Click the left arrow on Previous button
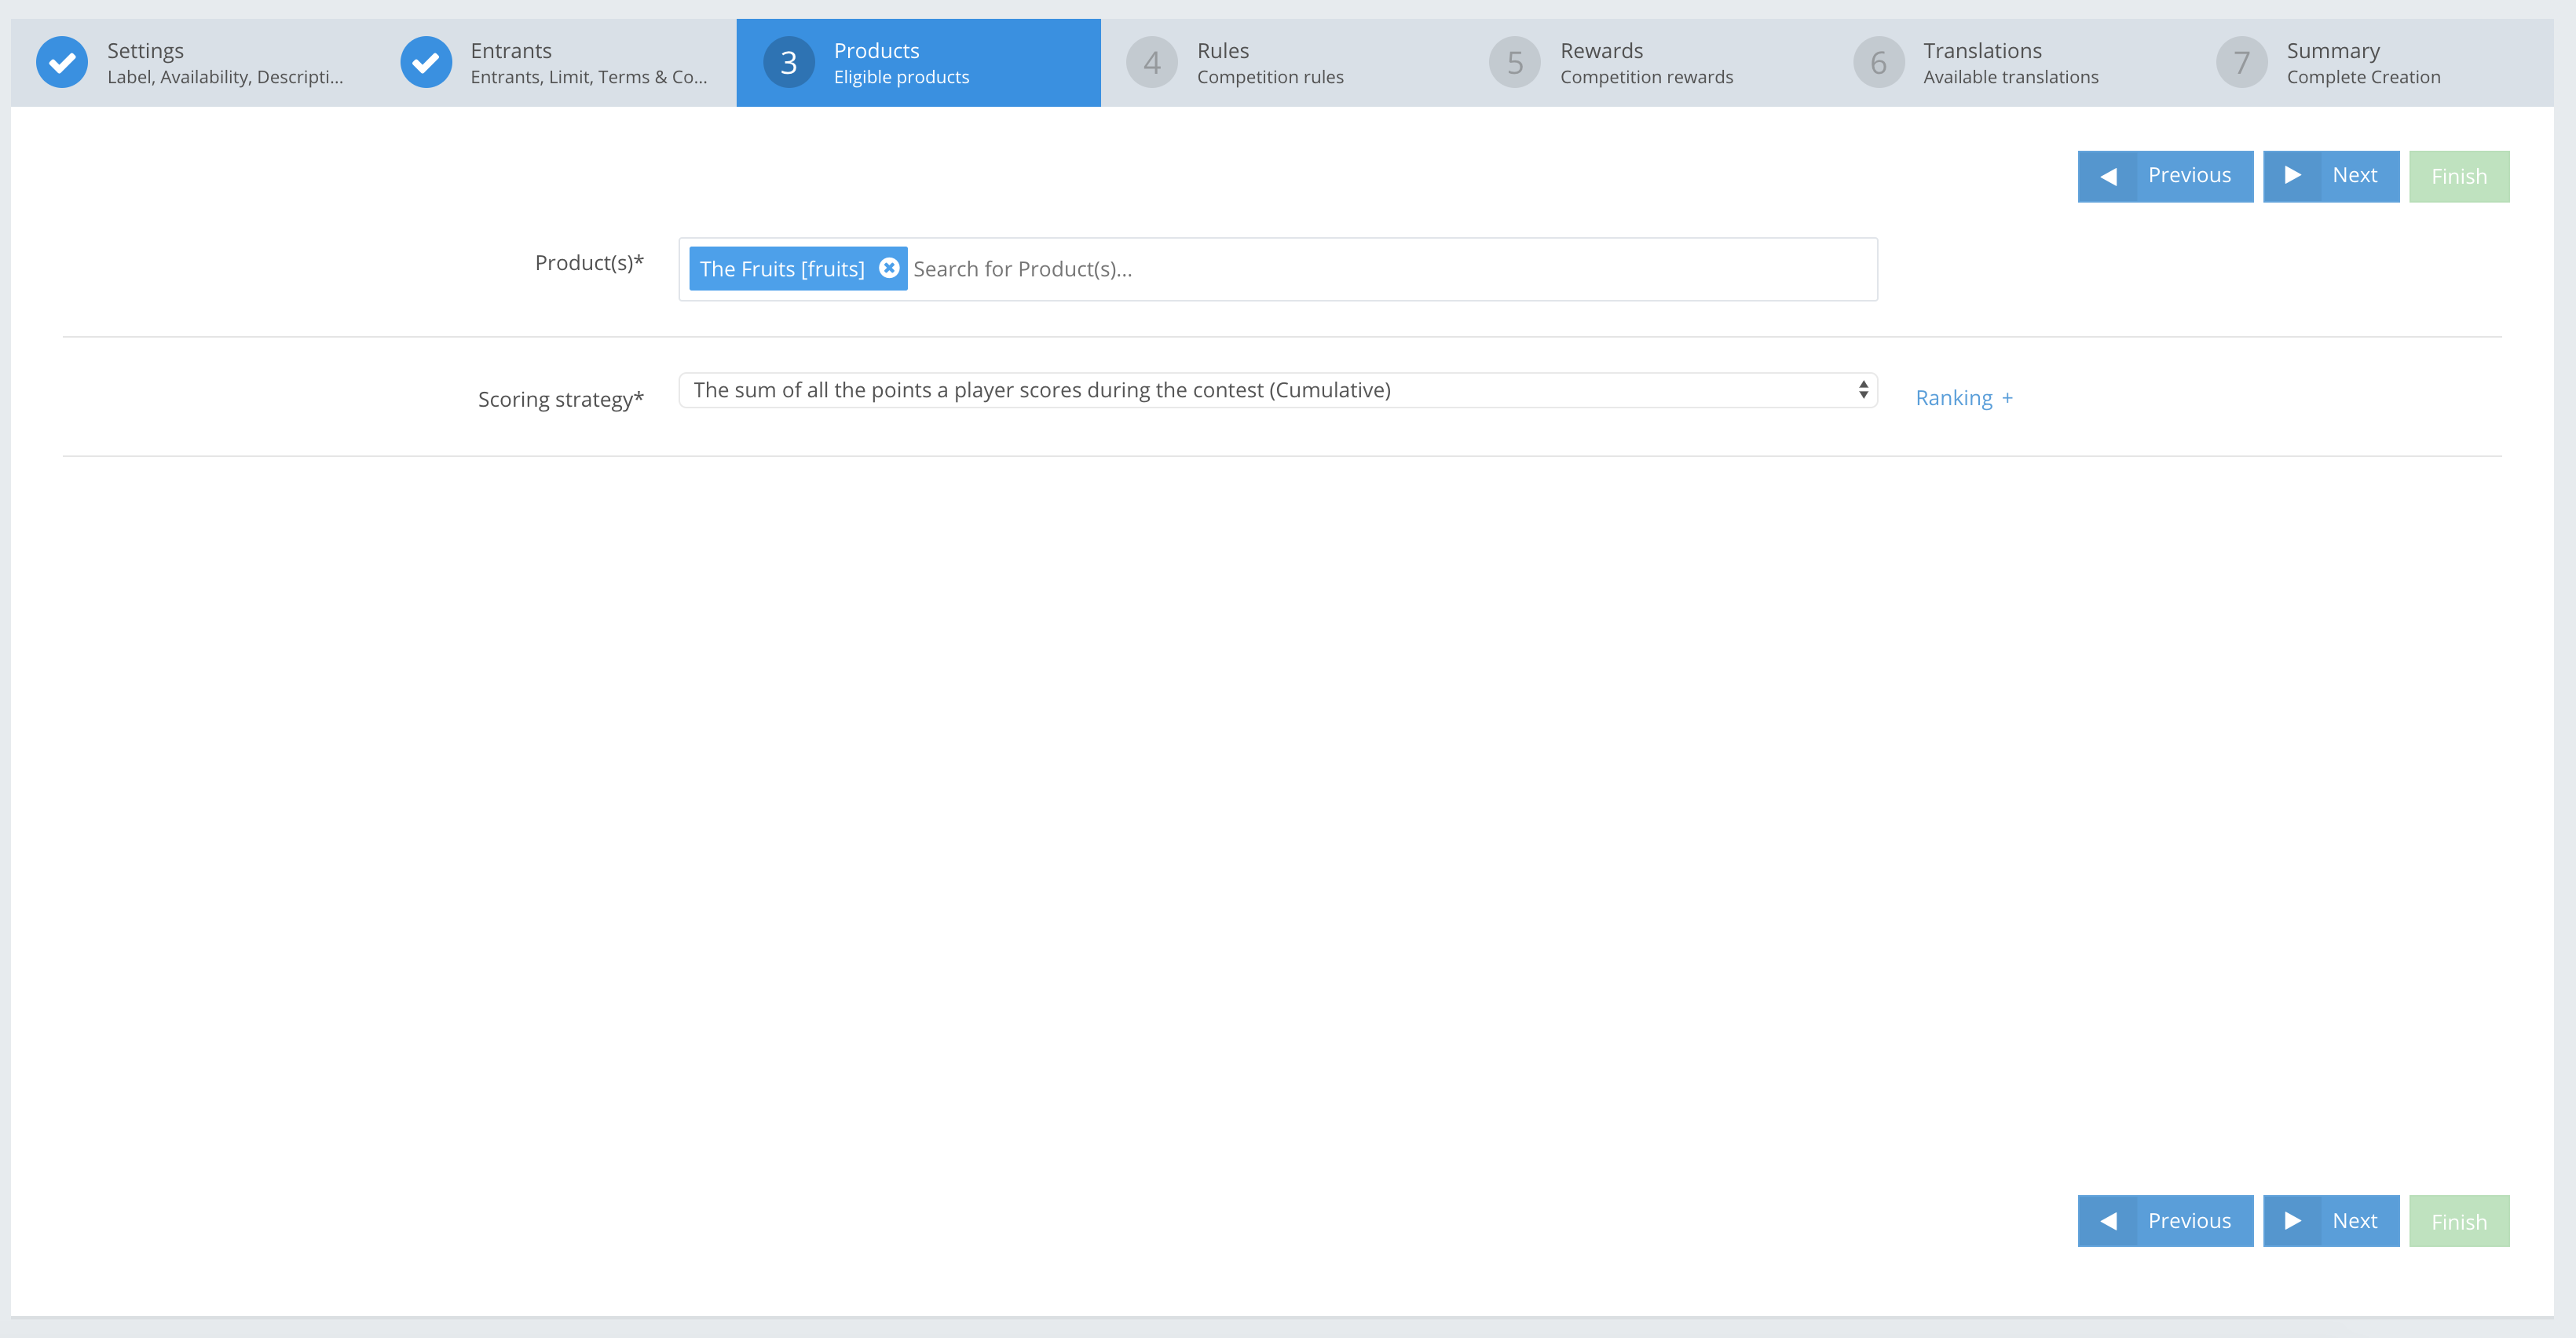 pos(2110,176)
